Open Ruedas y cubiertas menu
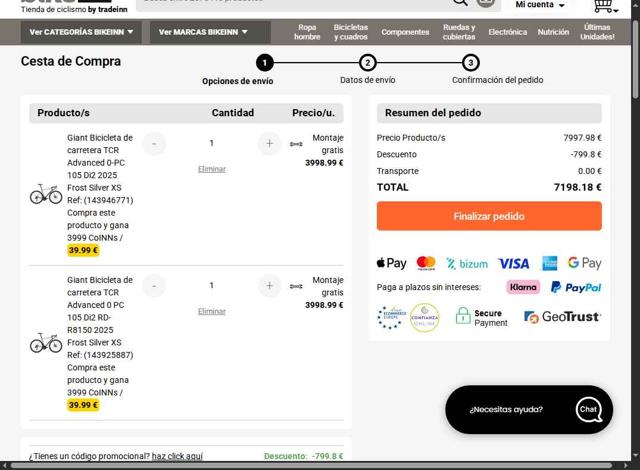 coord(459,32)
